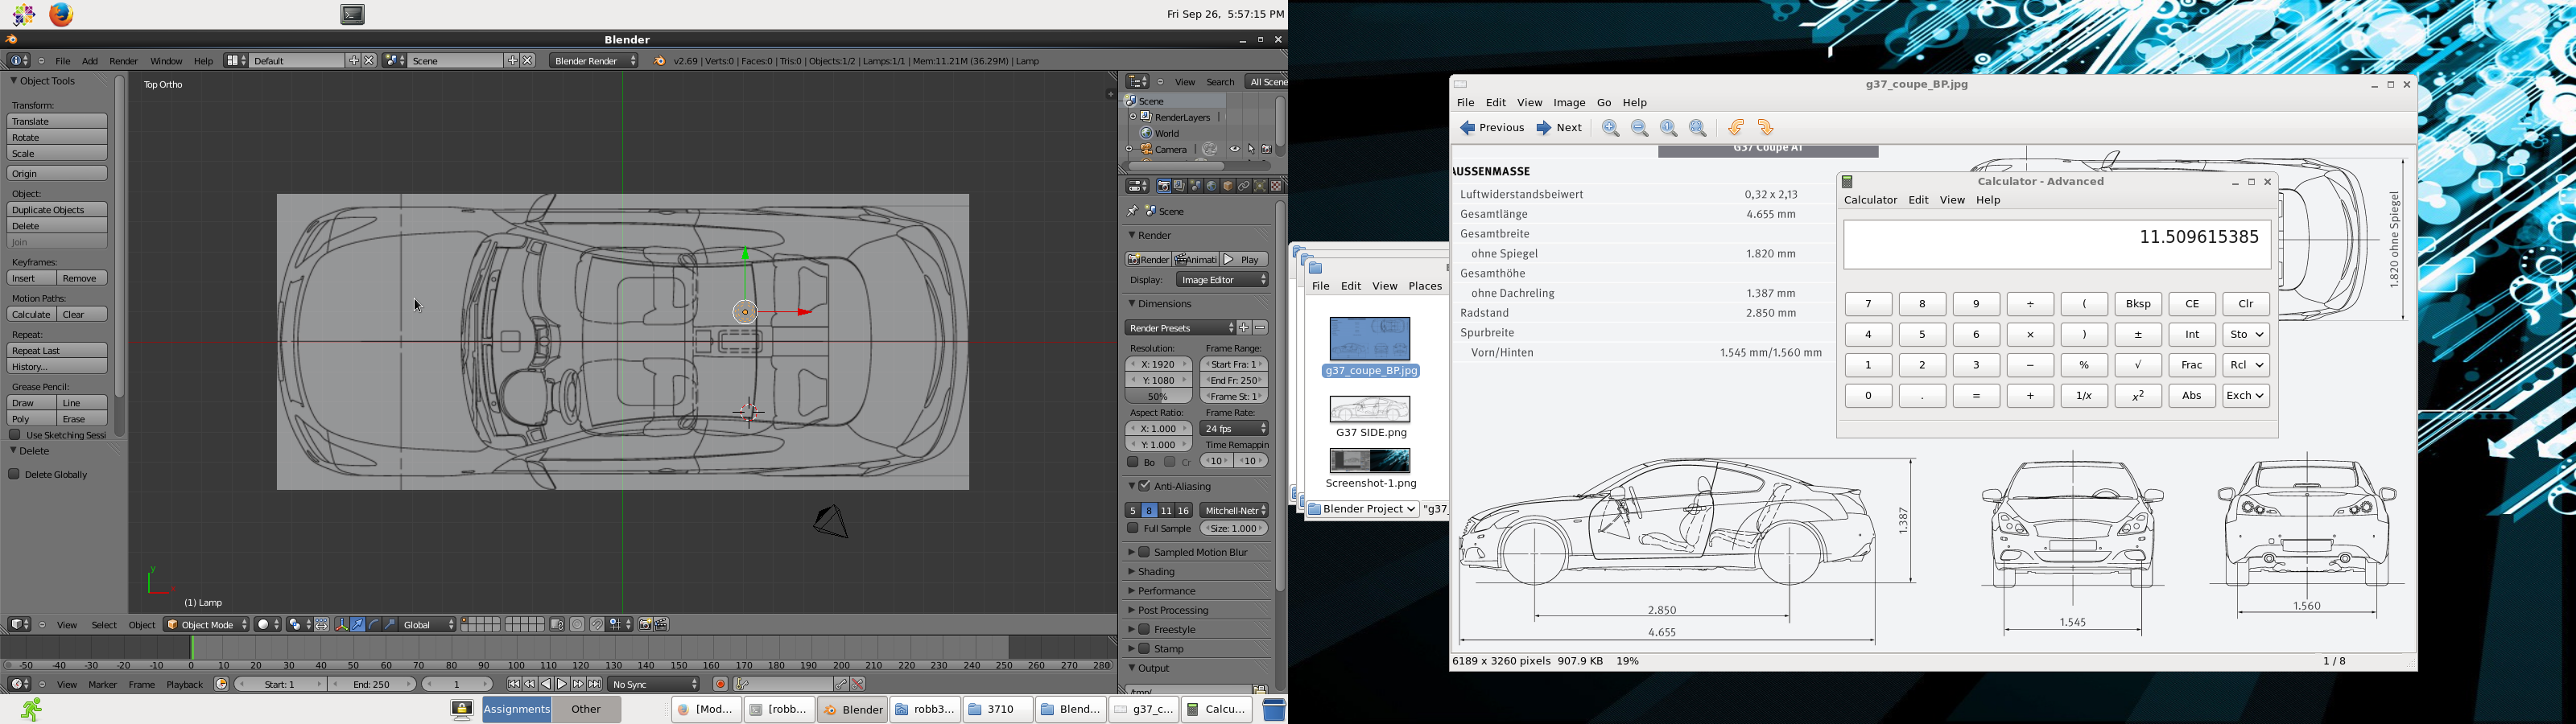
Task: Toggle Camera renderability icon in outliner
Action: coord(1266,150)
